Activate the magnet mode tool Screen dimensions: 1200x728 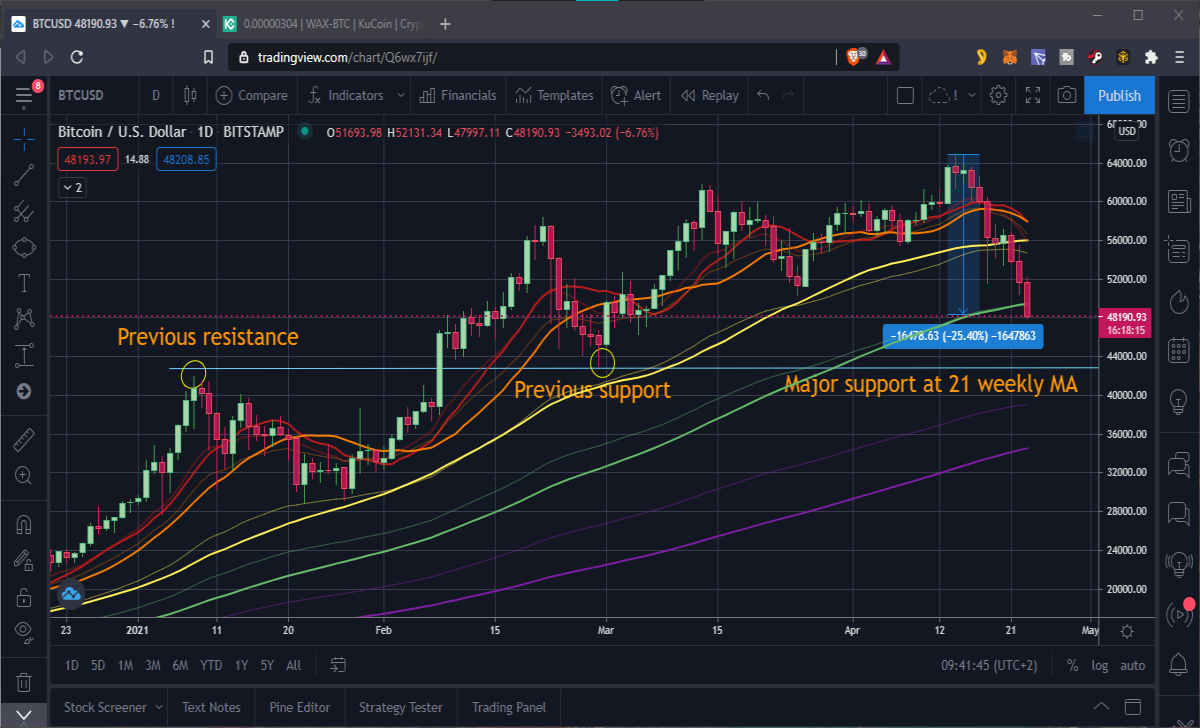25,524
